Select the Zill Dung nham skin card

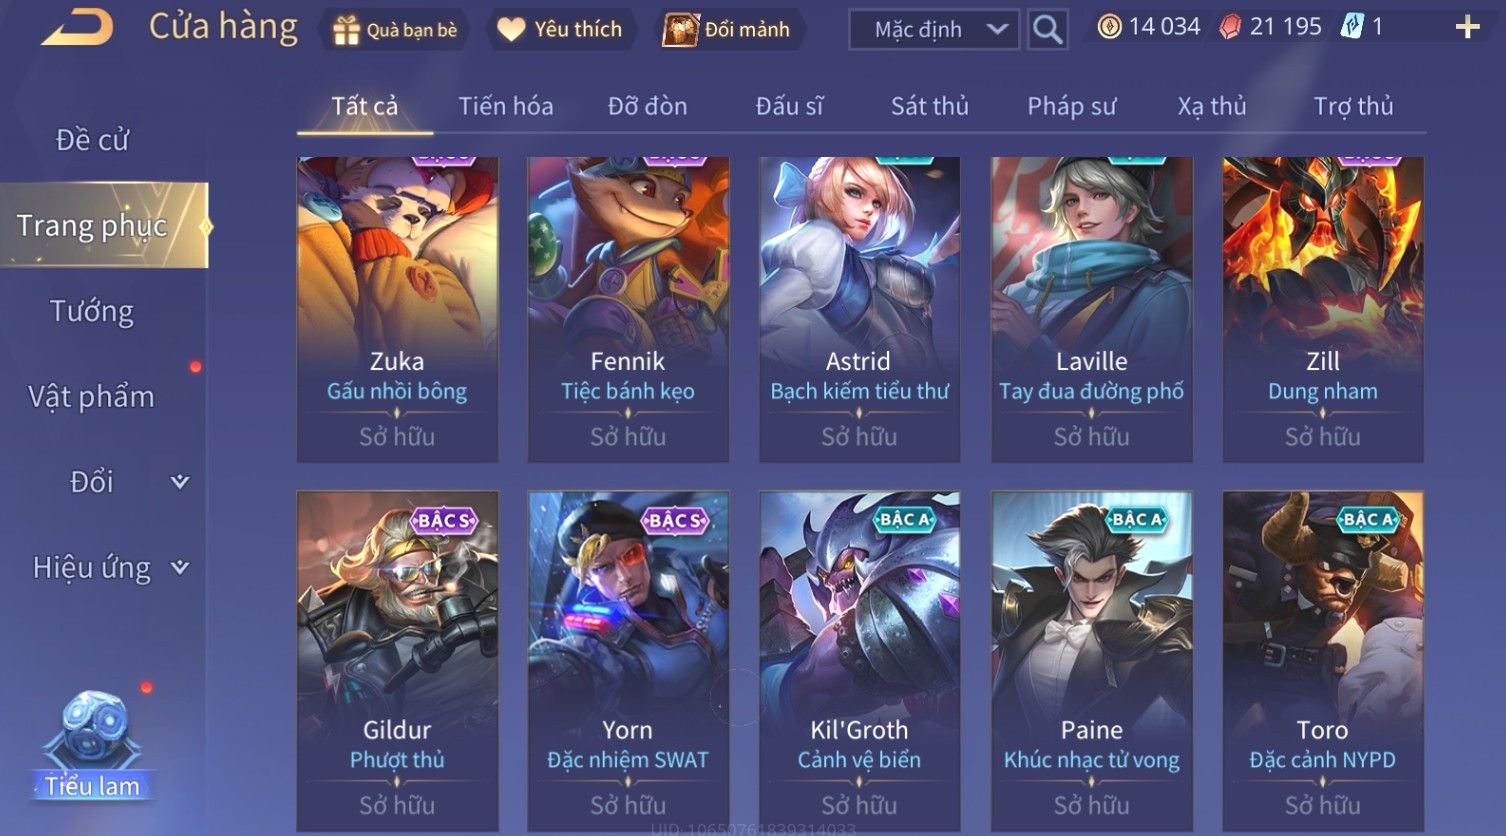(1323, 309)
